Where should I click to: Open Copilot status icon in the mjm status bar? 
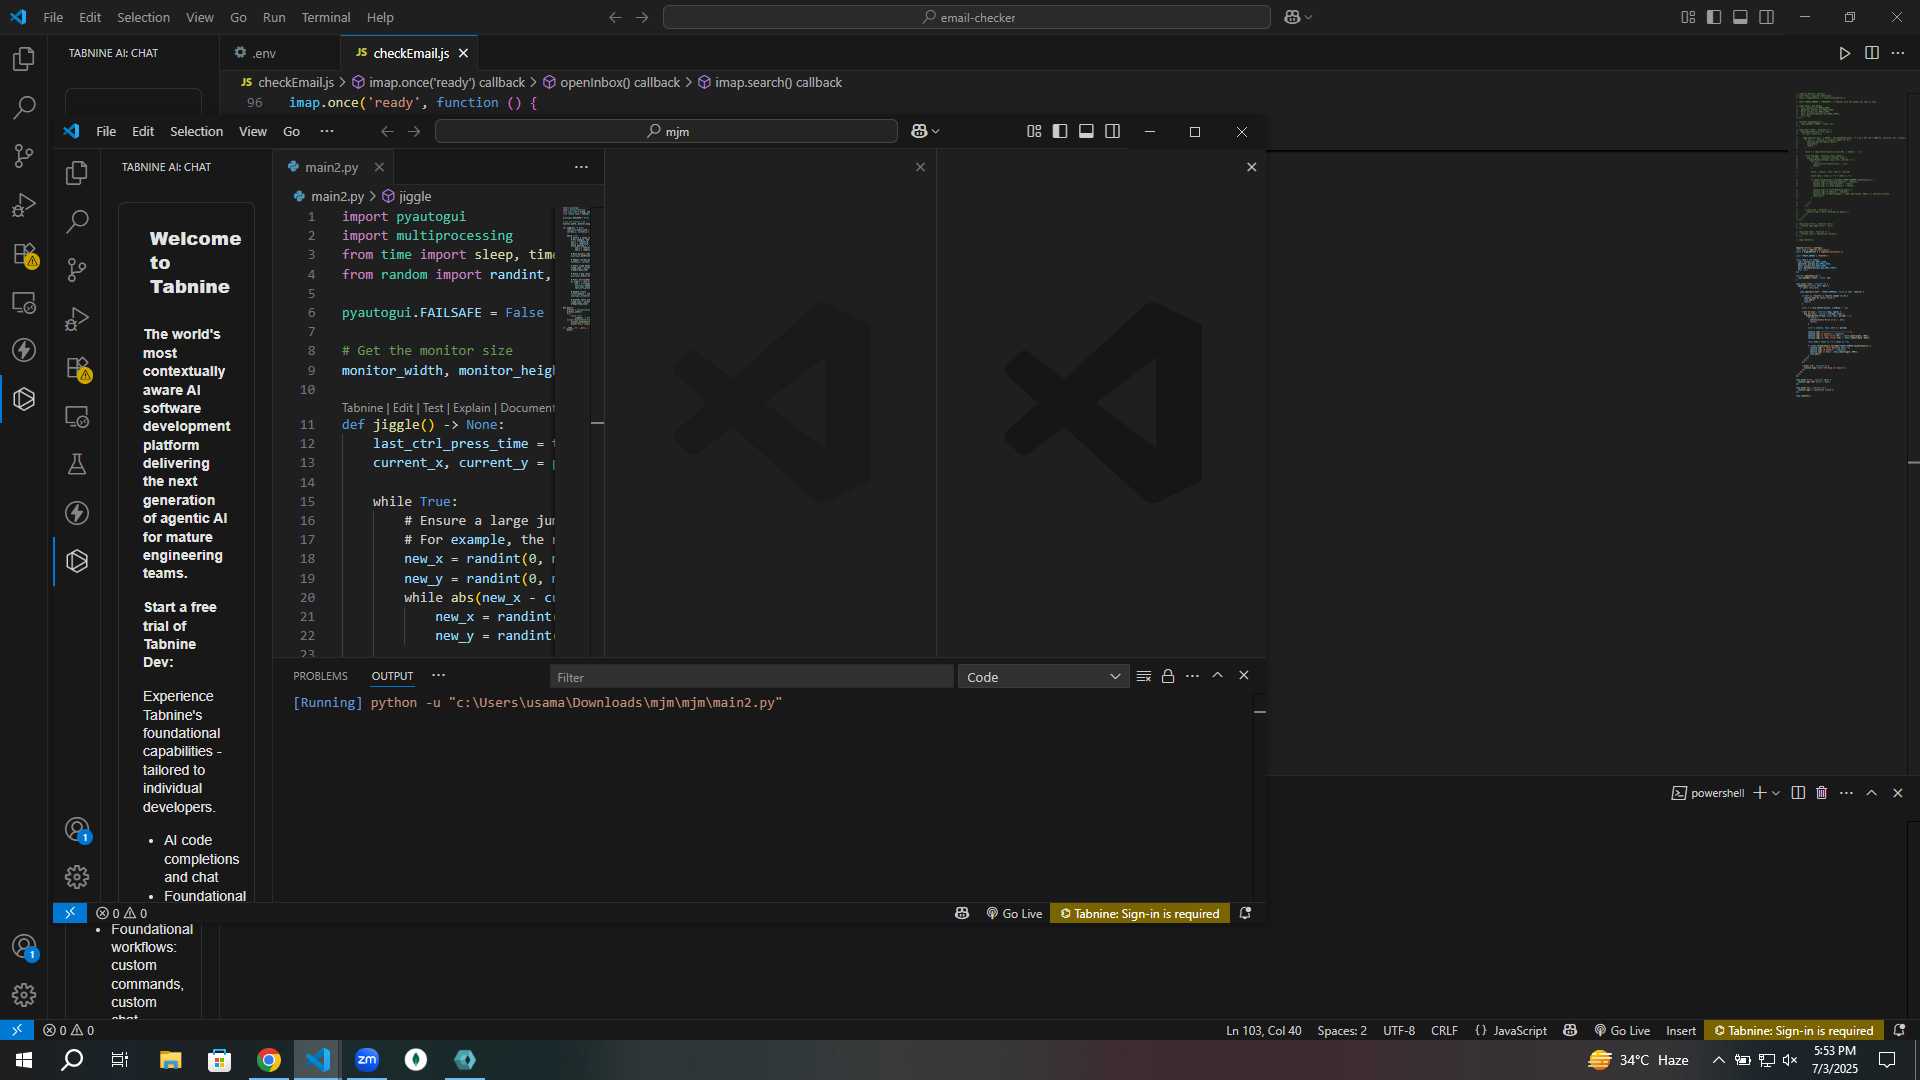[962, 913]
